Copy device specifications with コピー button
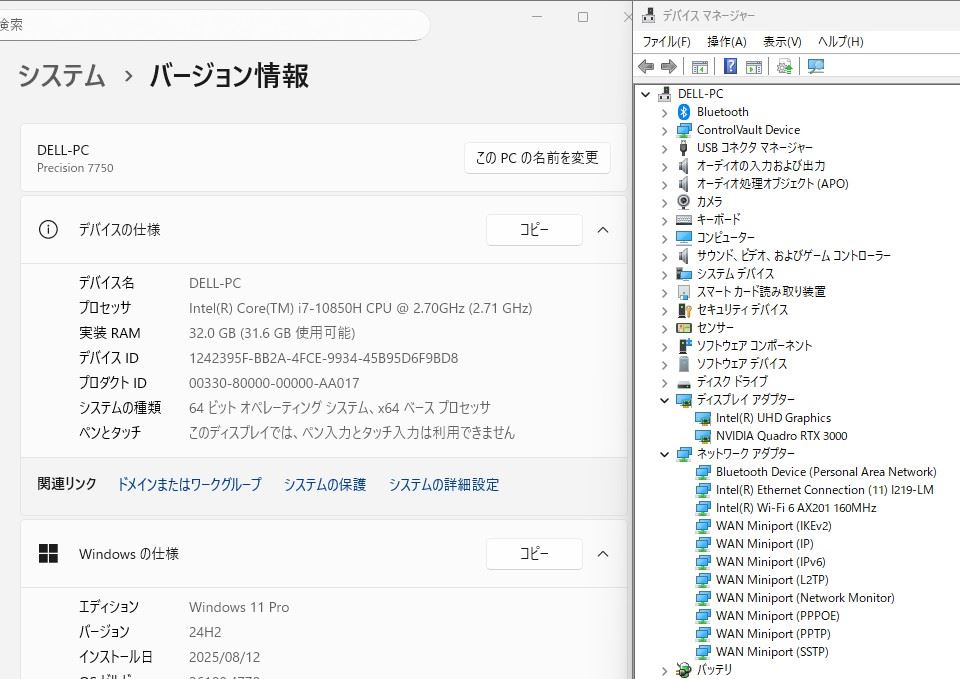 (534, 230)
